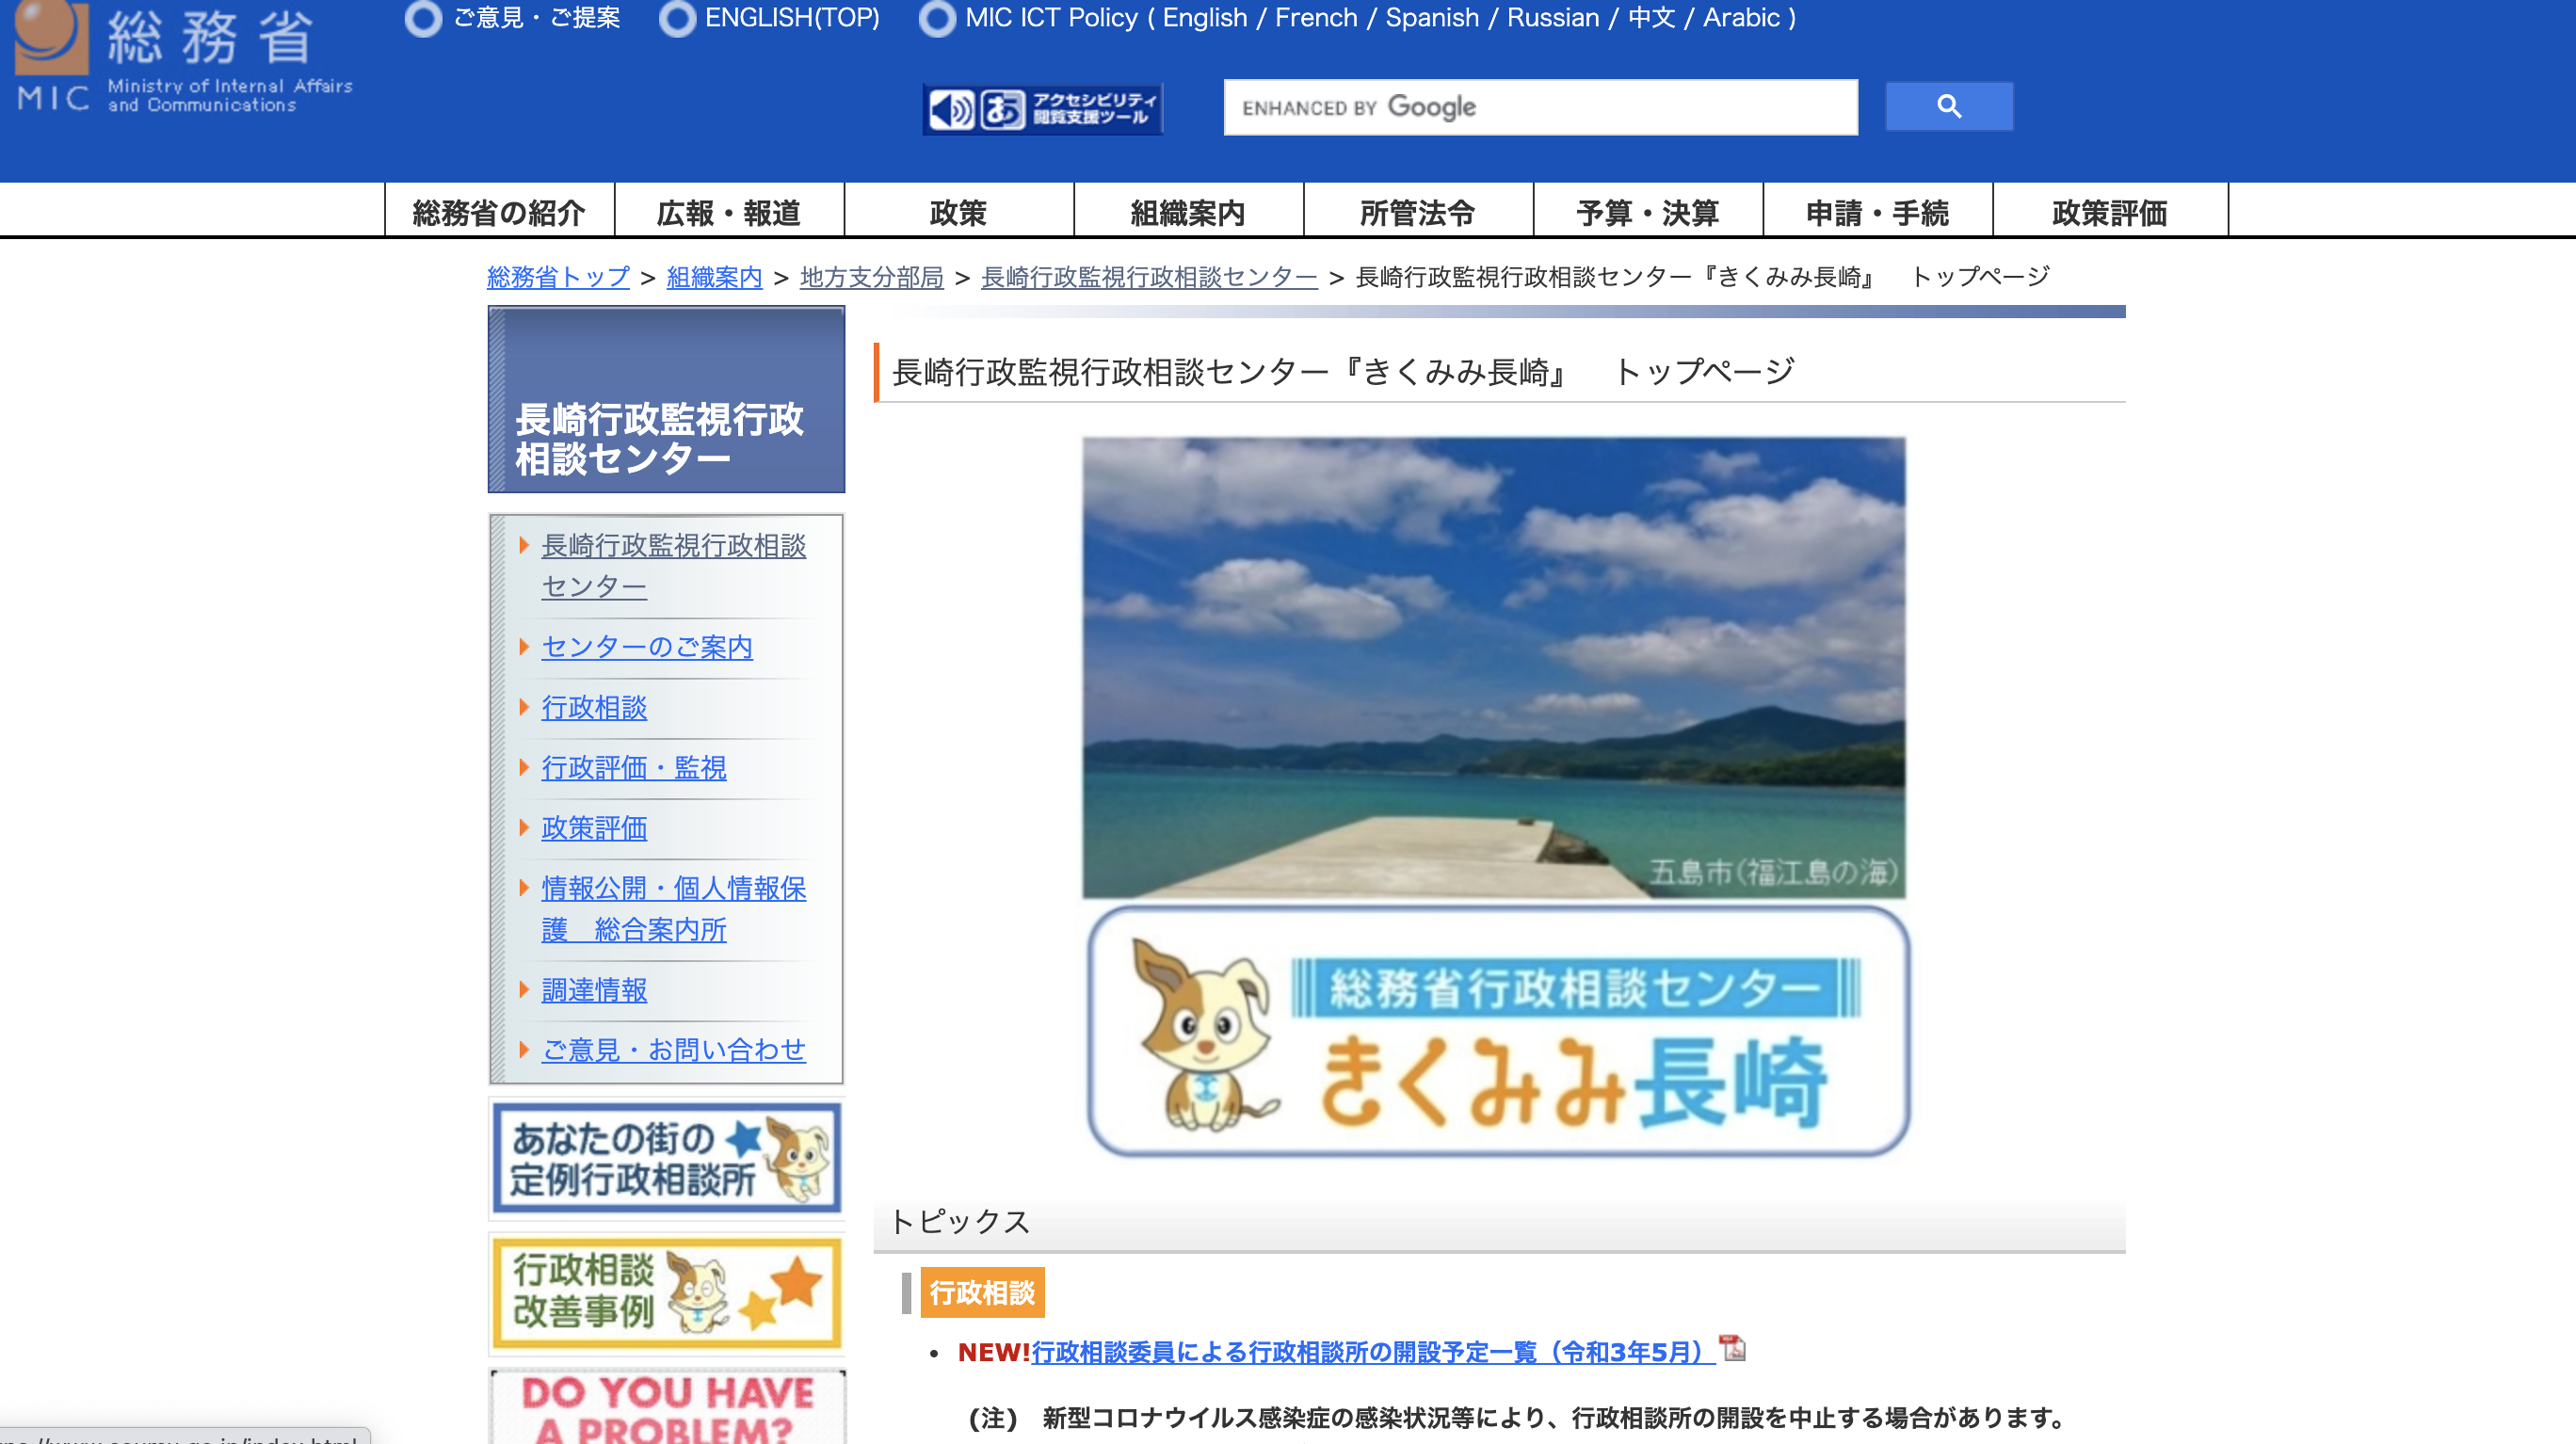Click the Arabic language link
This screenshot has height=1444, width=2576.
[x=1741, y=18]
